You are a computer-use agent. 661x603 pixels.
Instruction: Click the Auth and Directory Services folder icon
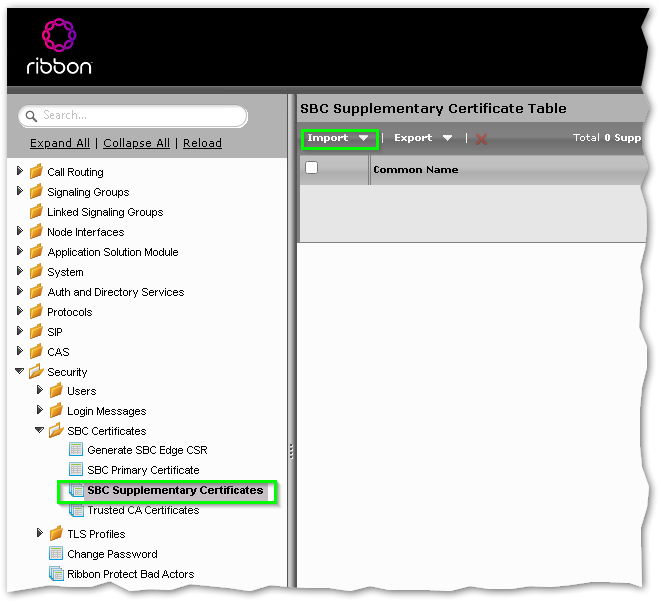(x=36, y=292)
